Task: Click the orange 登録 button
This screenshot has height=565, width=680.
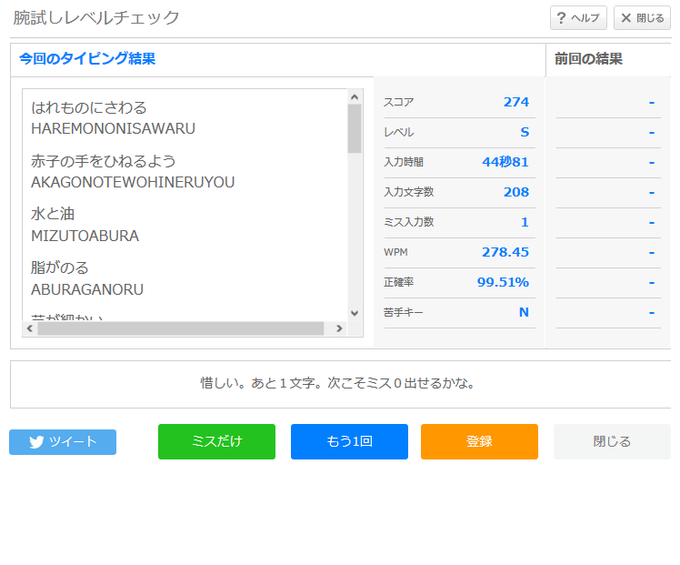Action: (x=479, y=441)
